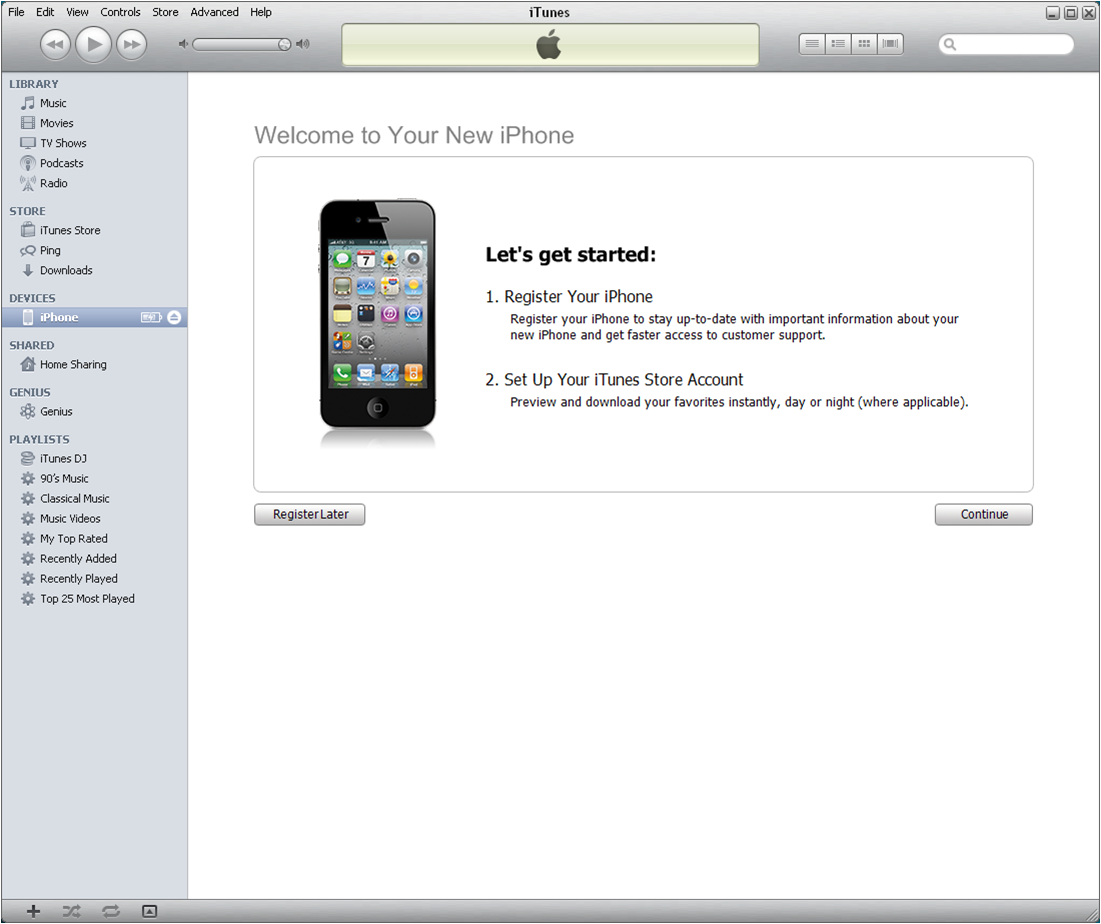Click the Continue button

tap(984, 515)
